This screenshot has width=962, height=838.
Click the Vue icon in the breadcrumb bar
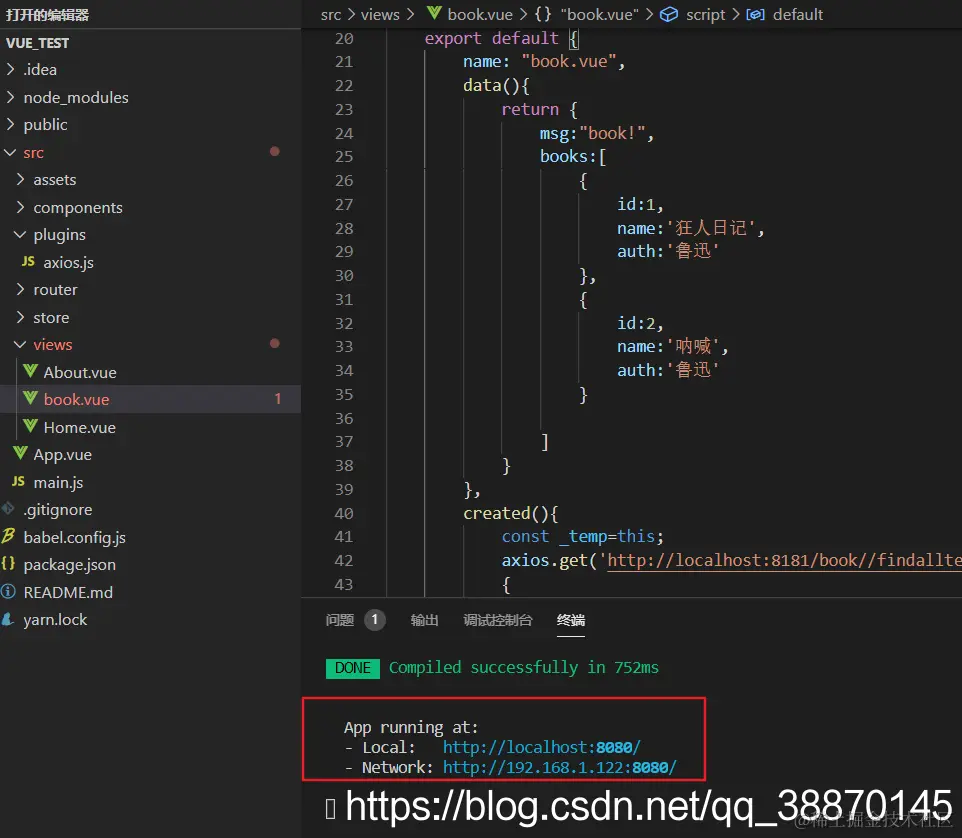tap(434, 13)
